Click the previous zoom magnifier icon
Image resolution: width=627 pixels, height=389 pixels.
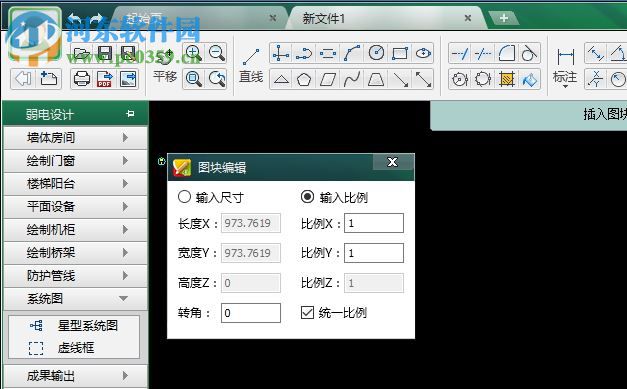[217, 78]
